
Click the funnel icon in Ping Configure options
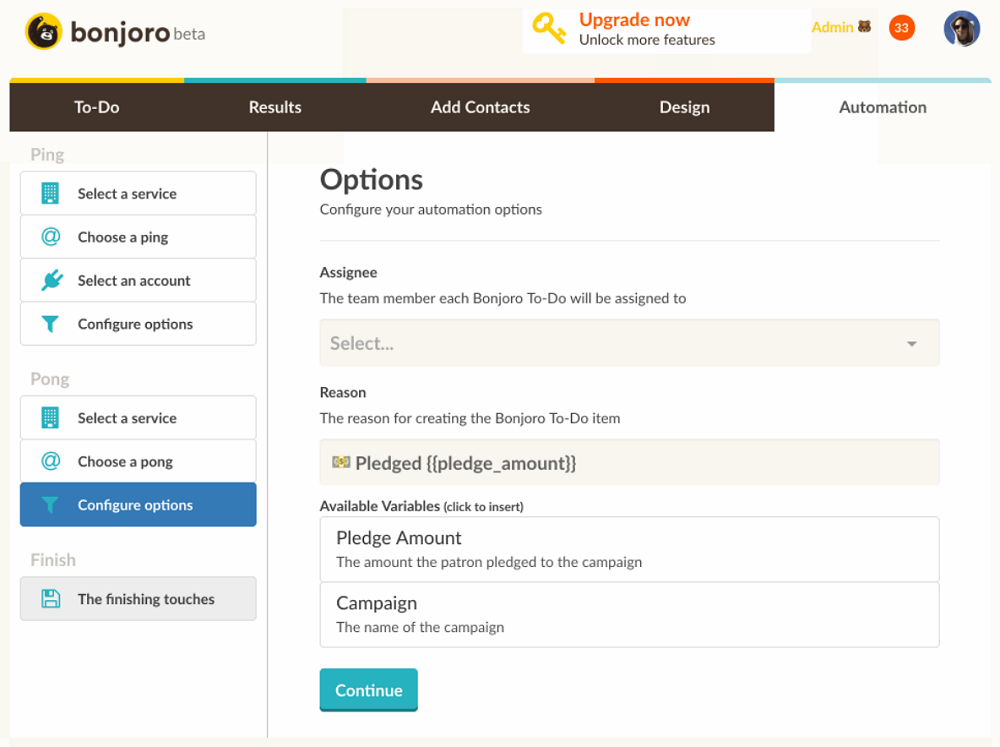[50, 324]
